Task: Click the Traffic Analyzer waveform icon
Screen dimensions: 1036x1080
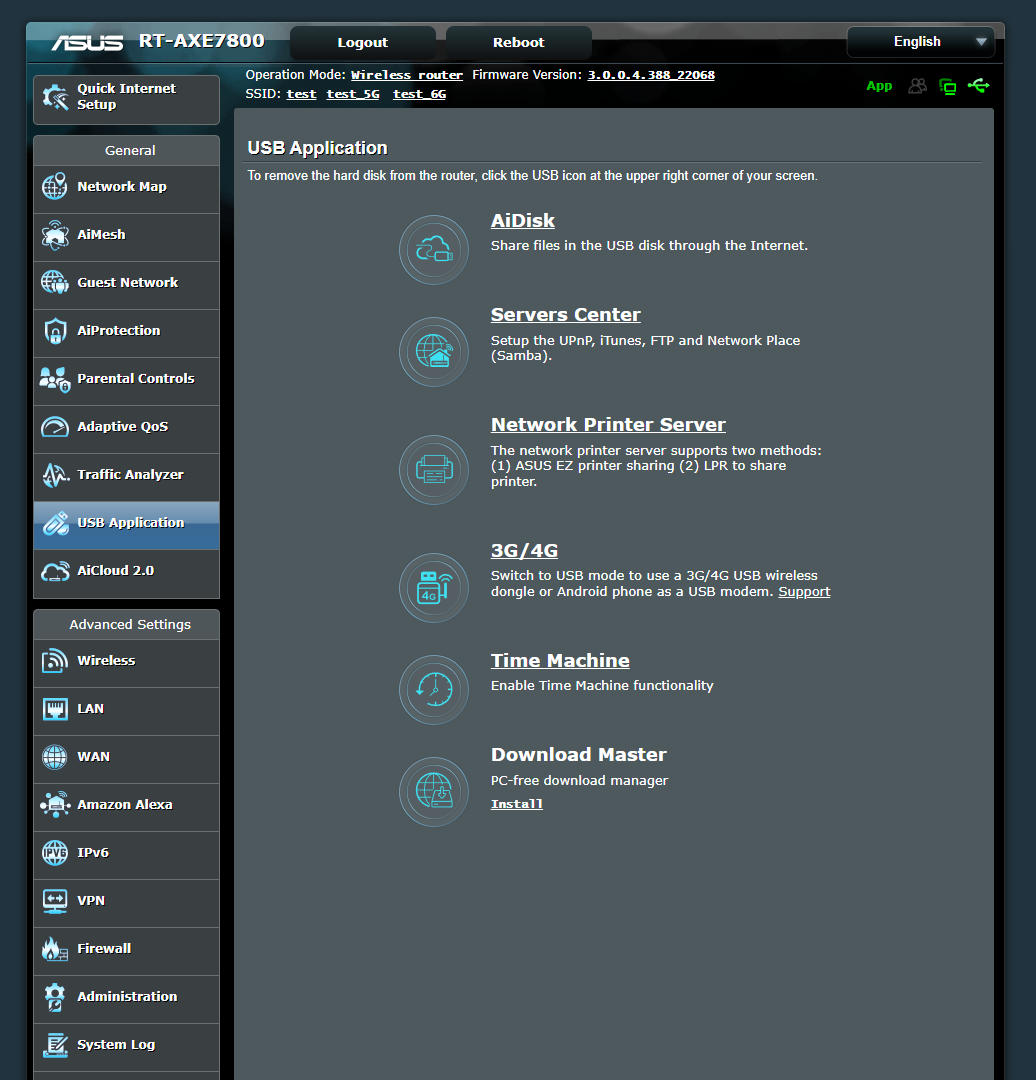Action: pos(55,475)
